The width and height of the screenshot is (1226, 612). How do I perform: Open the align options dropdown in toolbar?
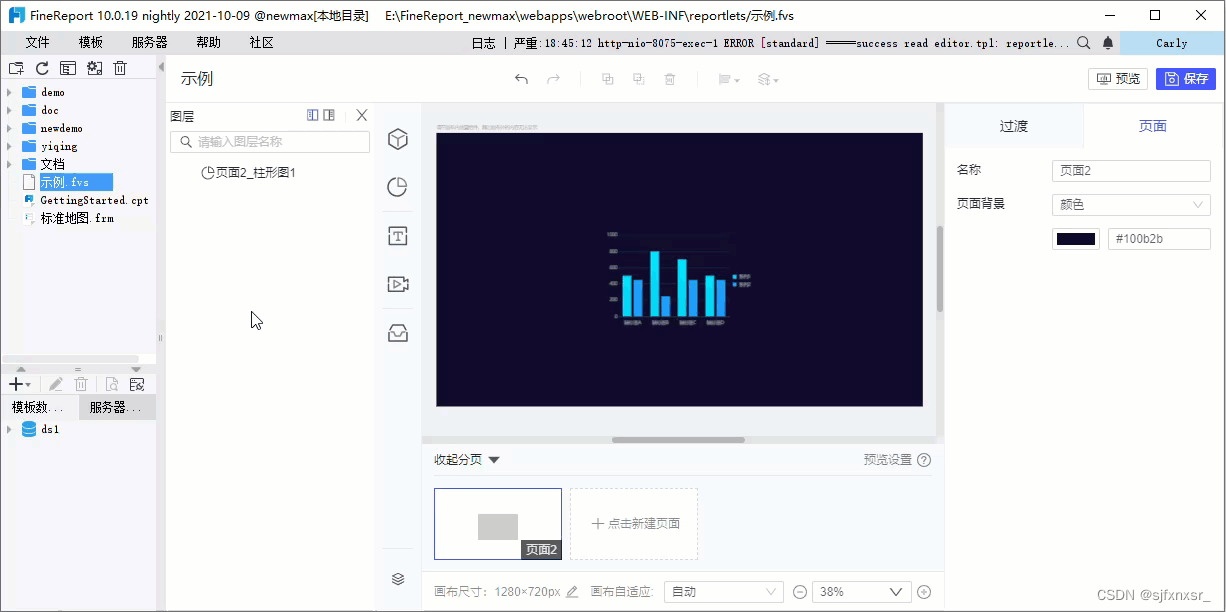tap(728, 79)
